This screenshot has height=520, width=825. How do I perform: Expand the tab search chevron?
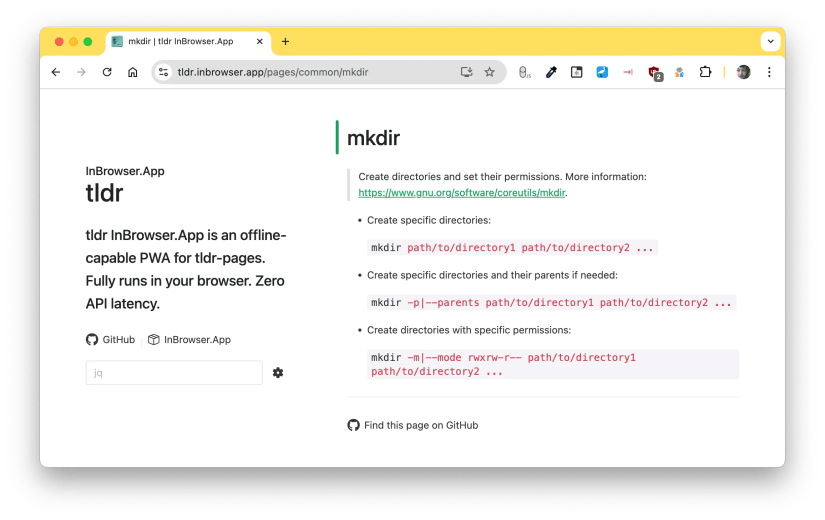point(770,41)
